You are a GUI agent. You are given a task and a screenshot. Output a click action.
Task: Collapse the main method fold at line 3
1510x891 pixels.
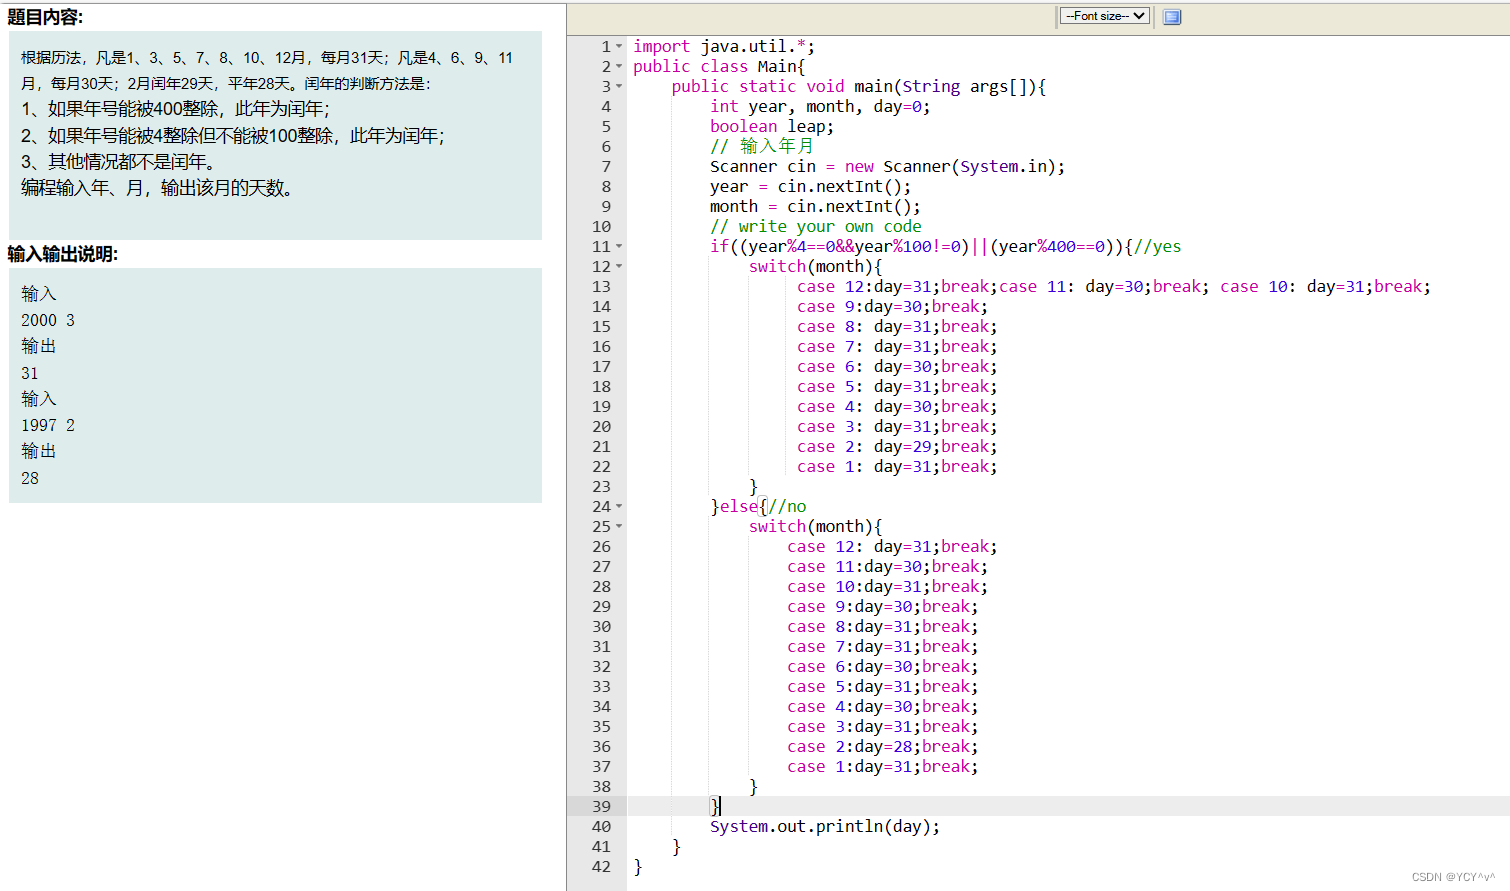coord(619,86)
